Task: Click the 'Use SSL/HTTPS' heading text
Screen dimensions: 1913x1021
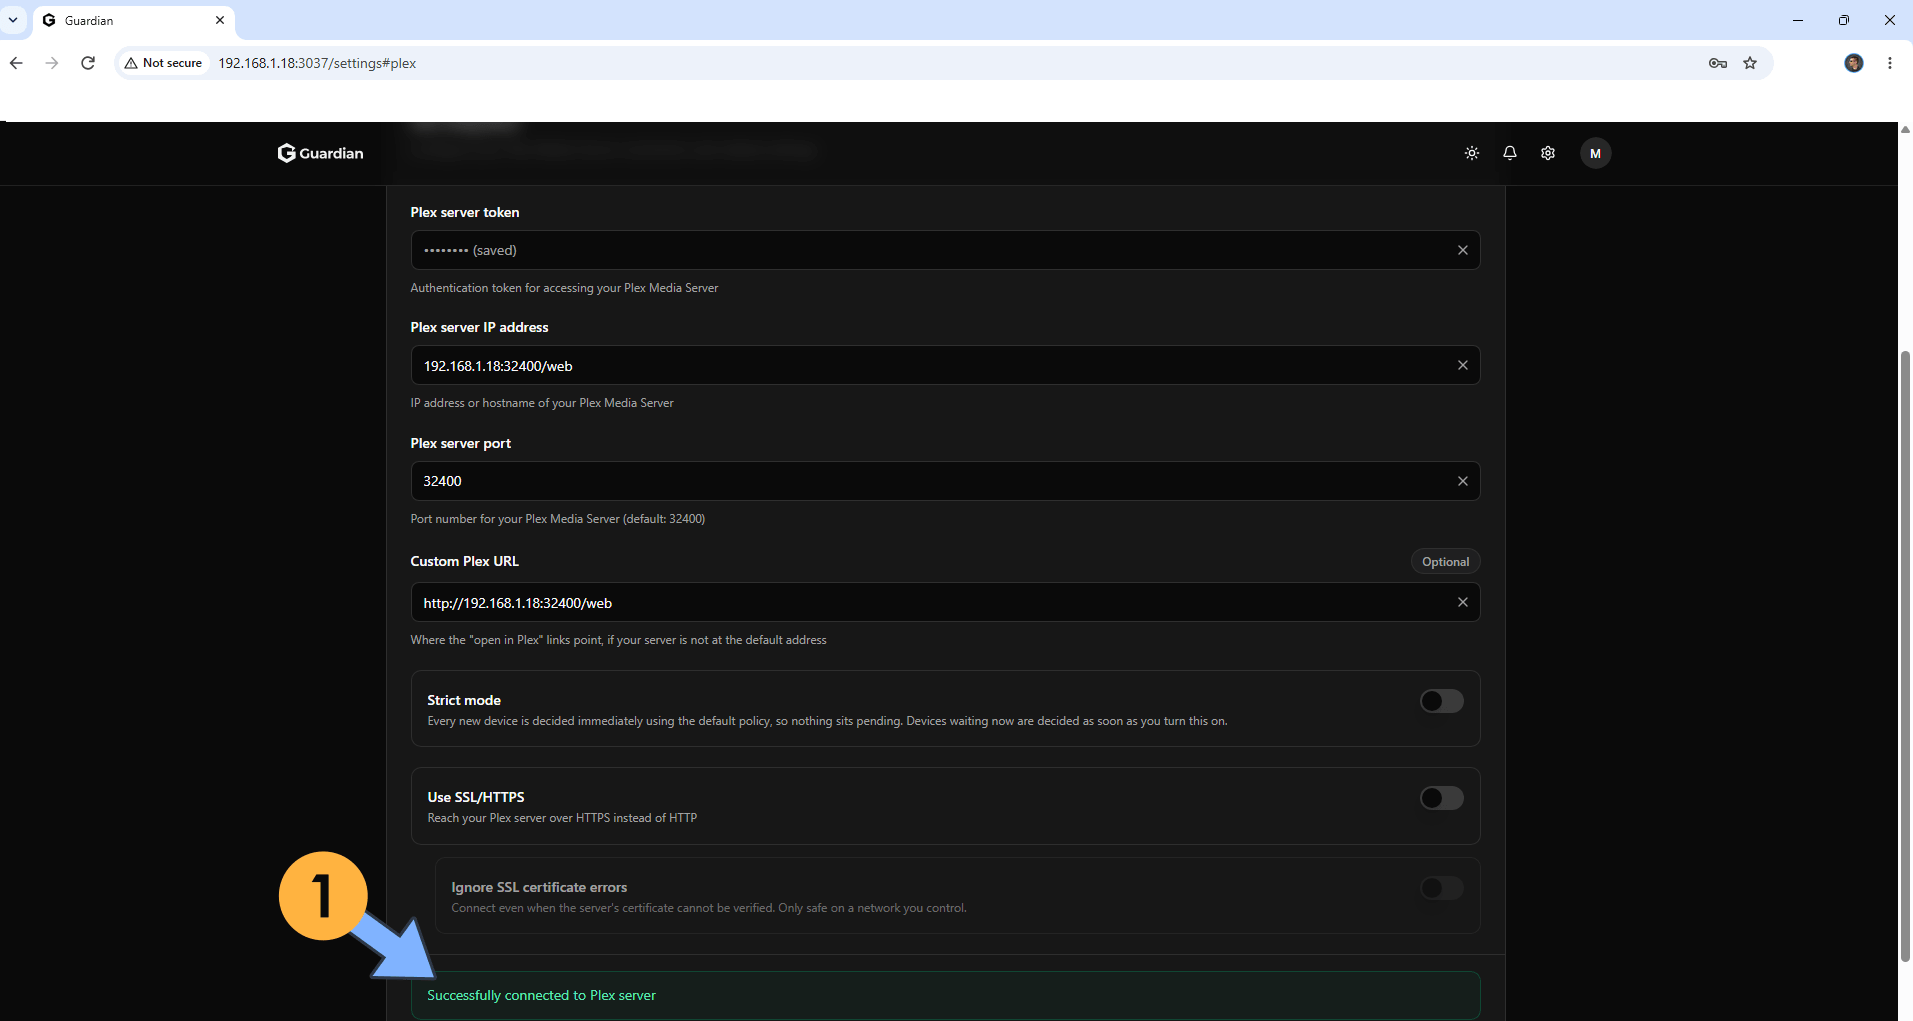Action: [476, 797]
